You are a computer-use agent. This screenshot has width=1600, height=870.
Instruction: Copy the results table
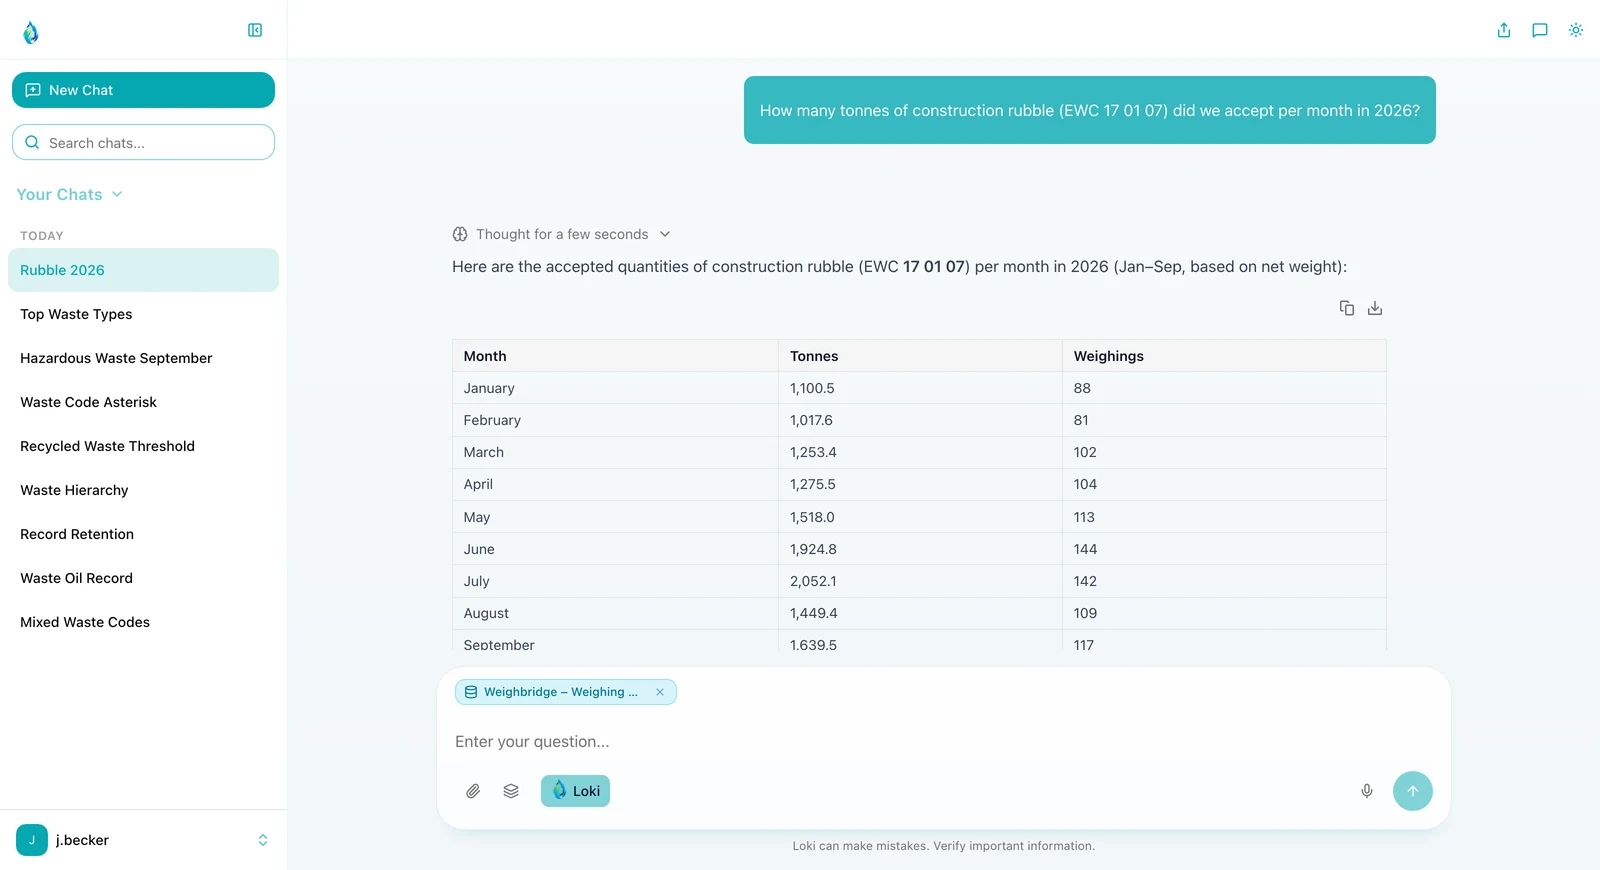tap(1347, 308)
